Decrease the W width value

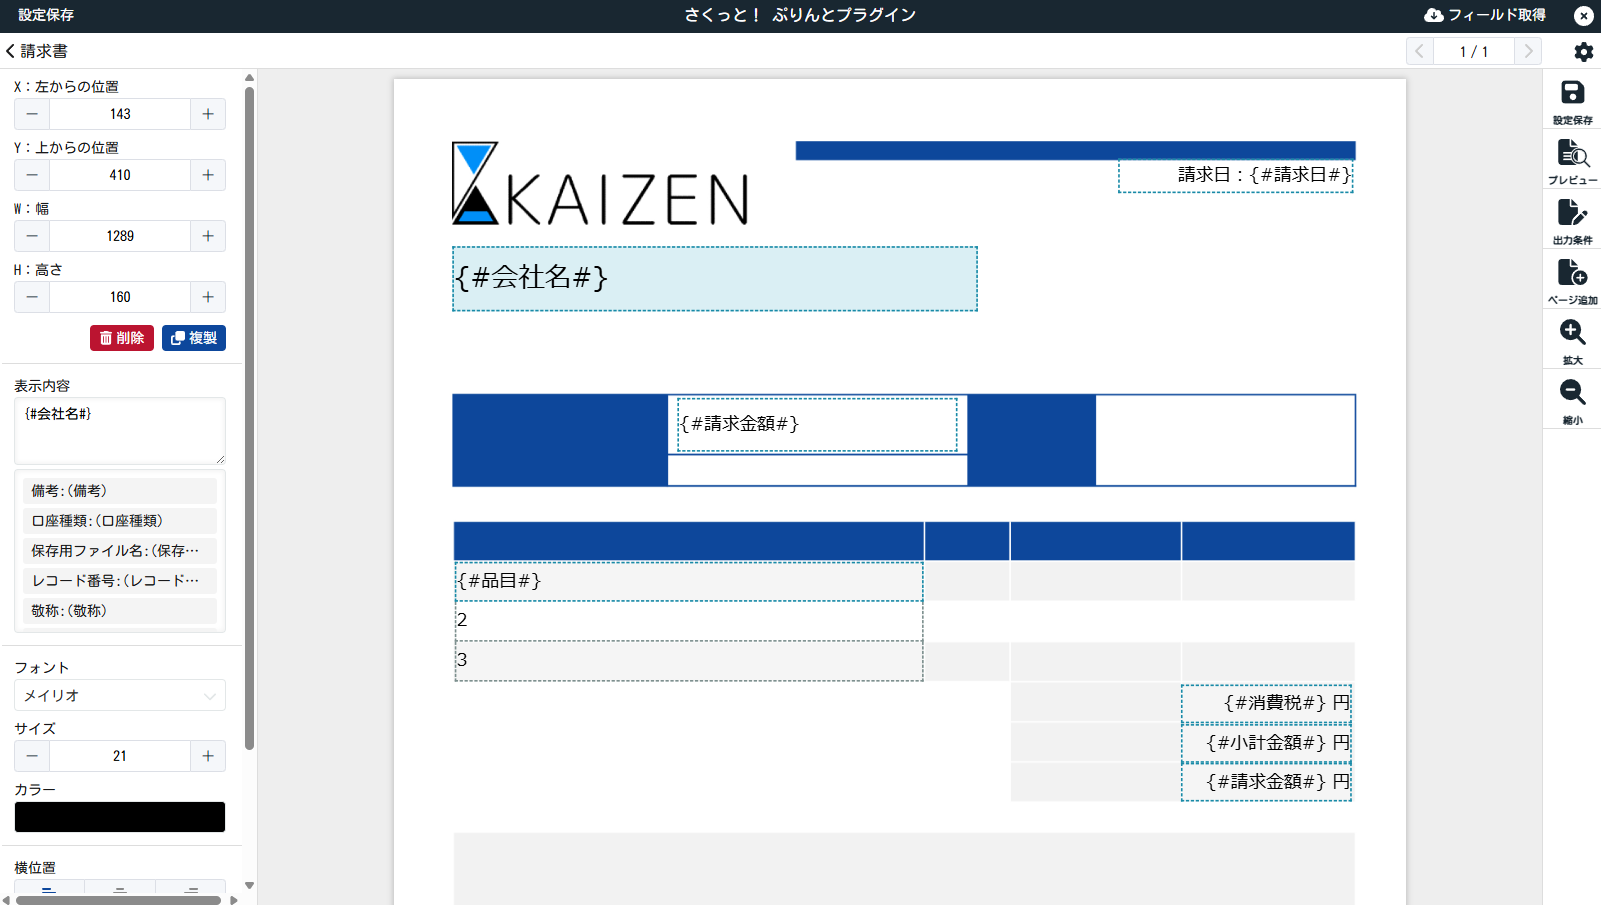(x=32, y=236)
